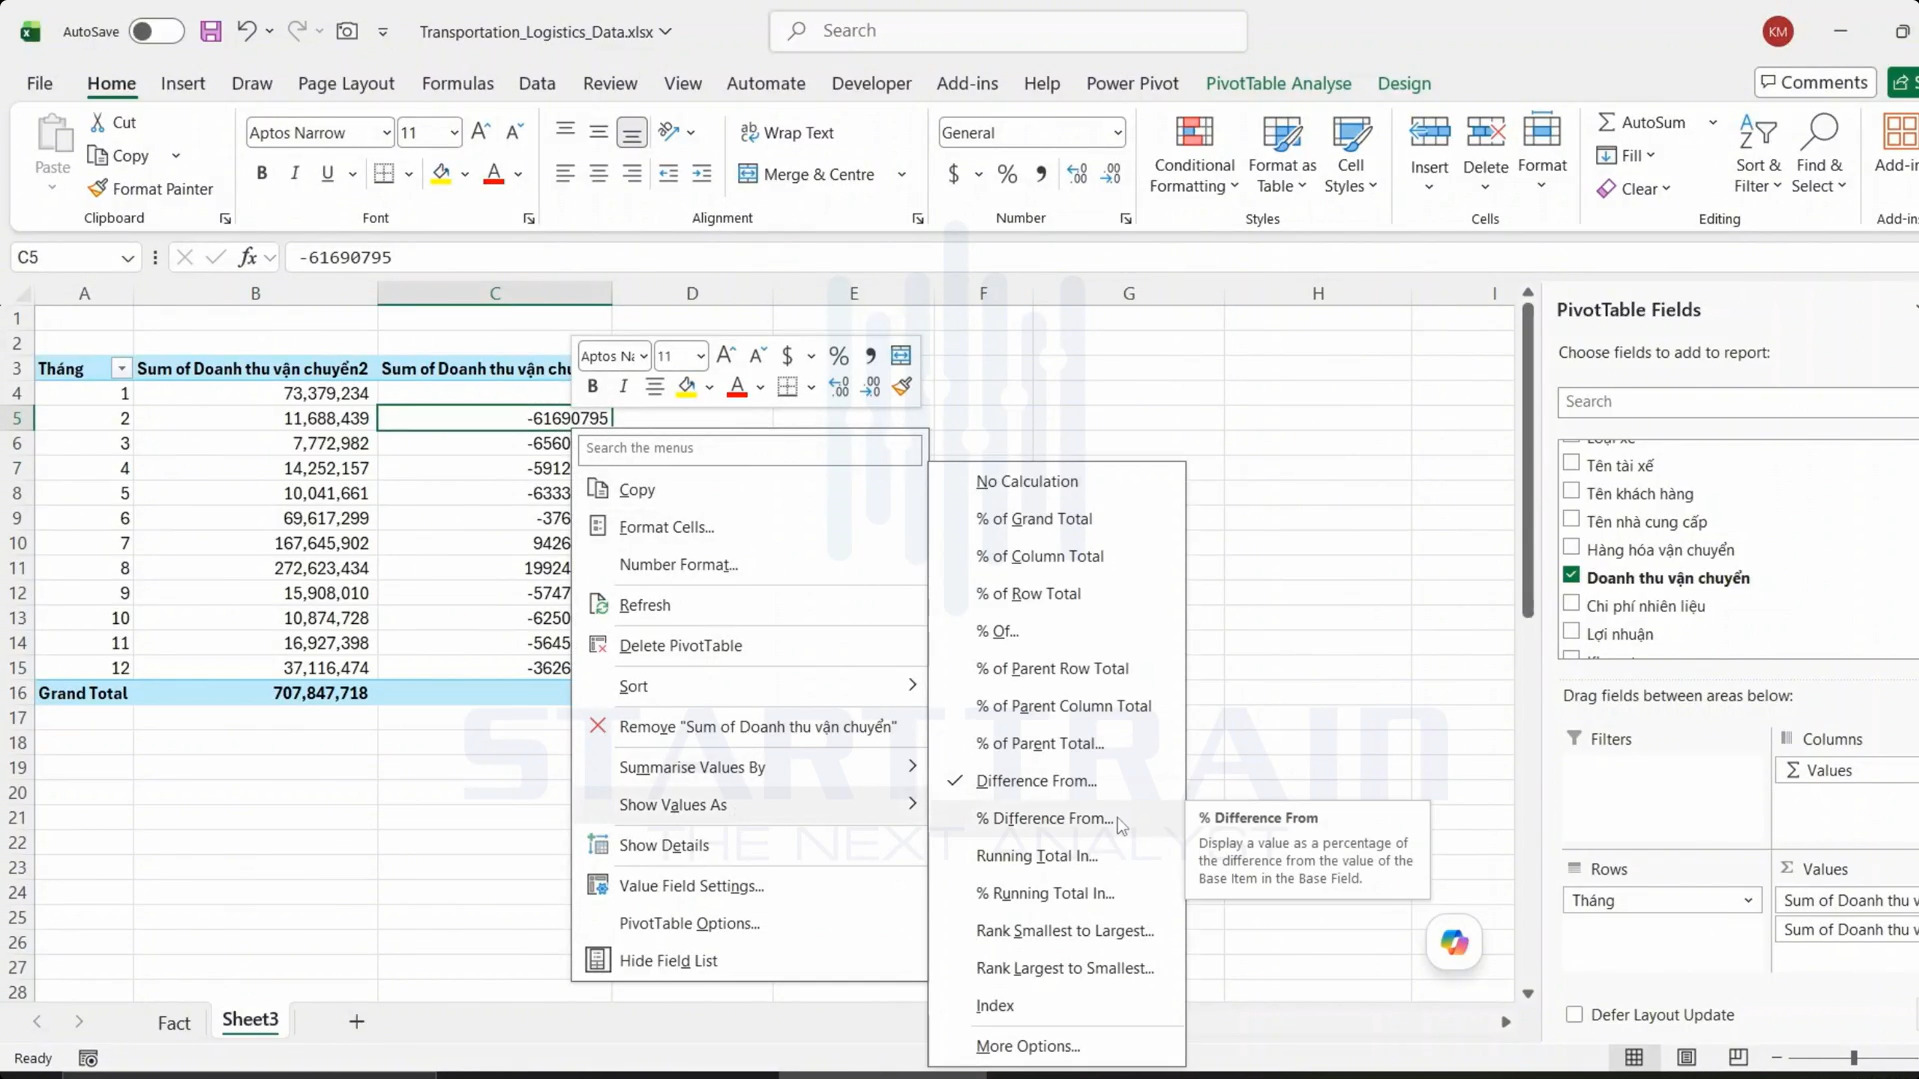This screenshot has height=1079, width=1919.
Task: Click the Format Painter brush icon
Action: coord(97,188)
